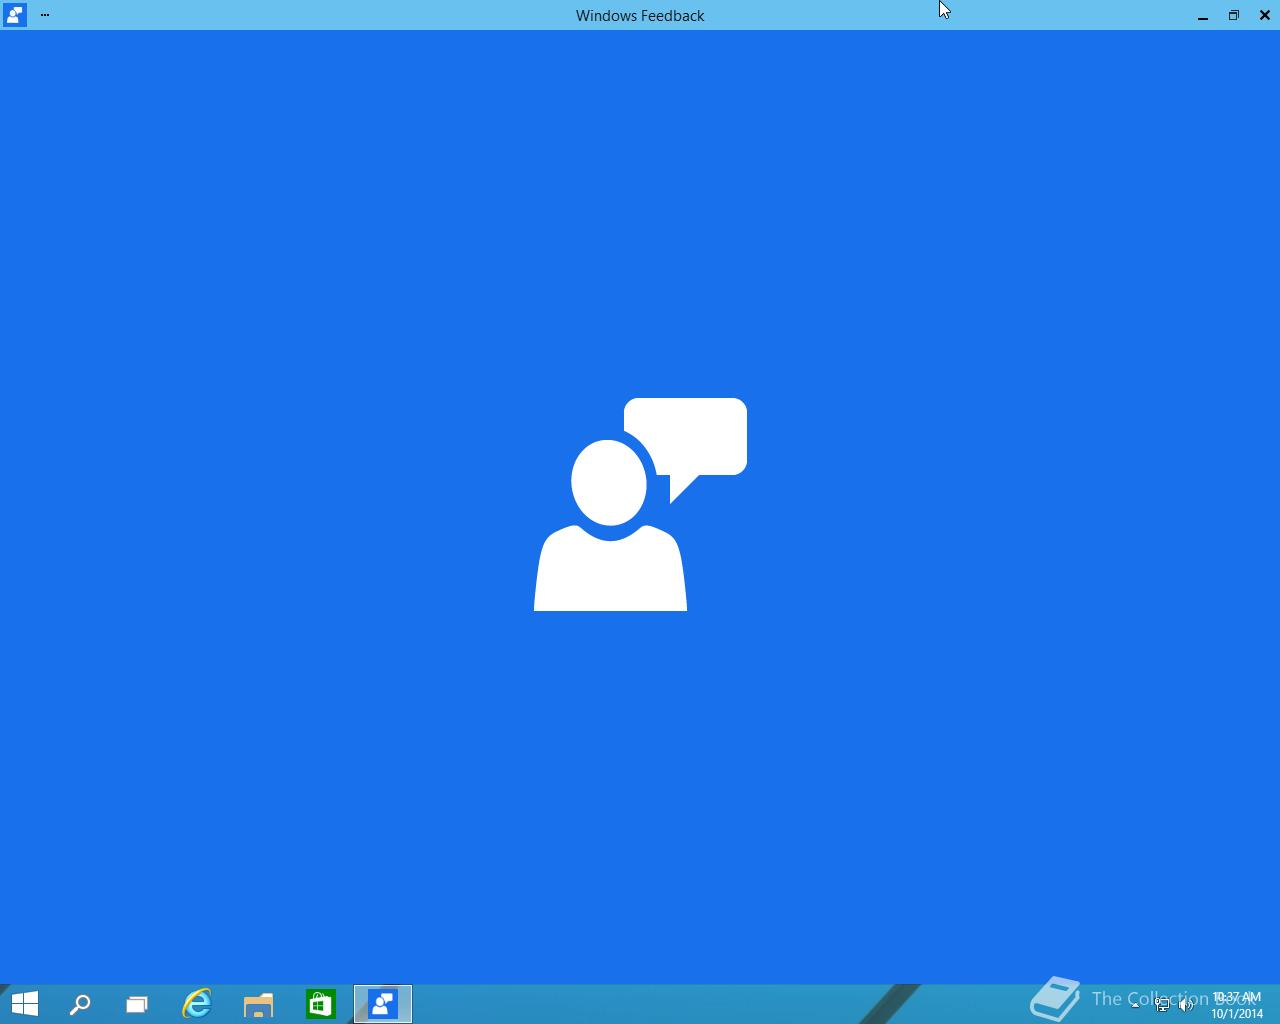Open File Explorer from the taskbar
The image size is (1280, 1024).
(x=259, y=1004)
